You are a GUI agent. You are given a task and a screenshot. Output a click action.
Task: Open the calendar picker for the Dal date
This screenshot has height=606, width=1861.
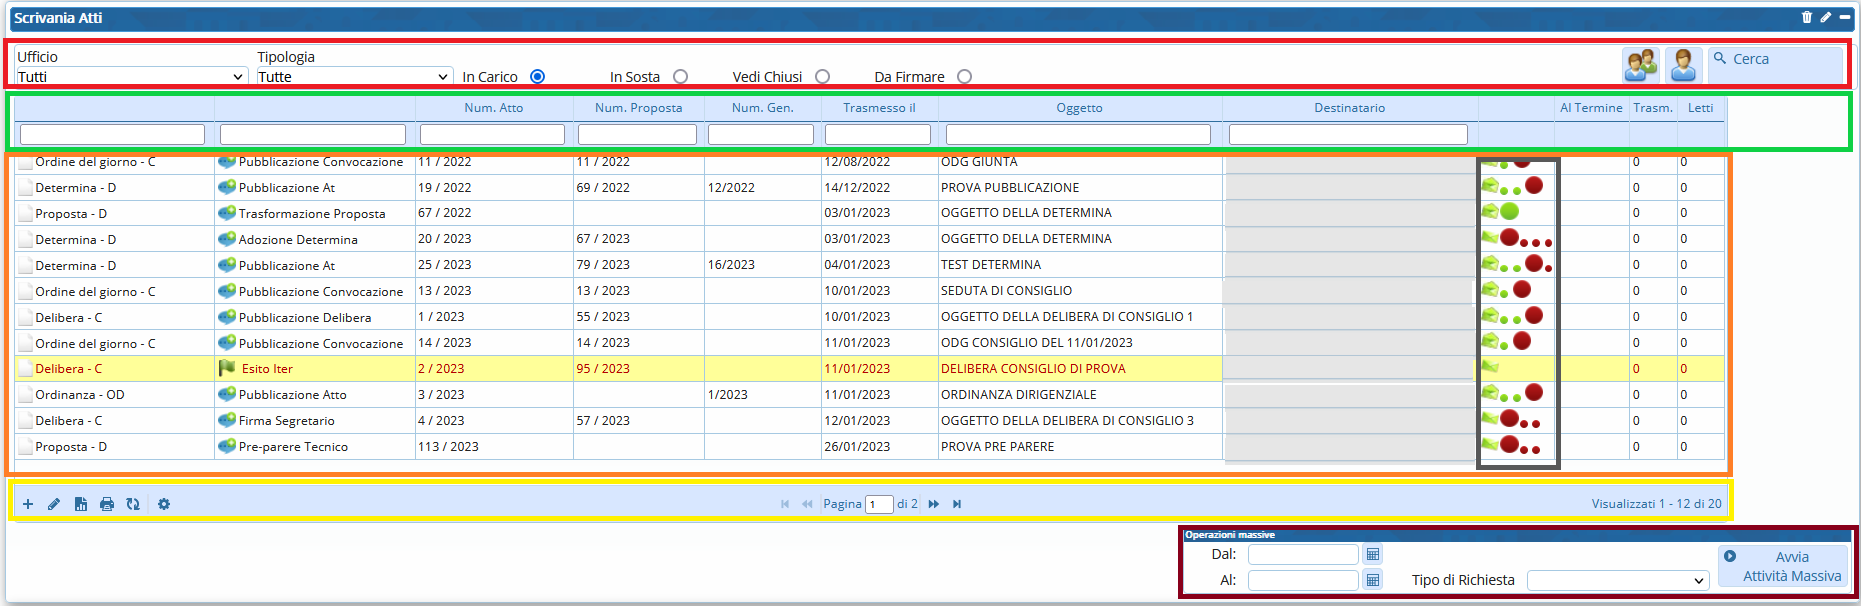tap(1373, 554)
